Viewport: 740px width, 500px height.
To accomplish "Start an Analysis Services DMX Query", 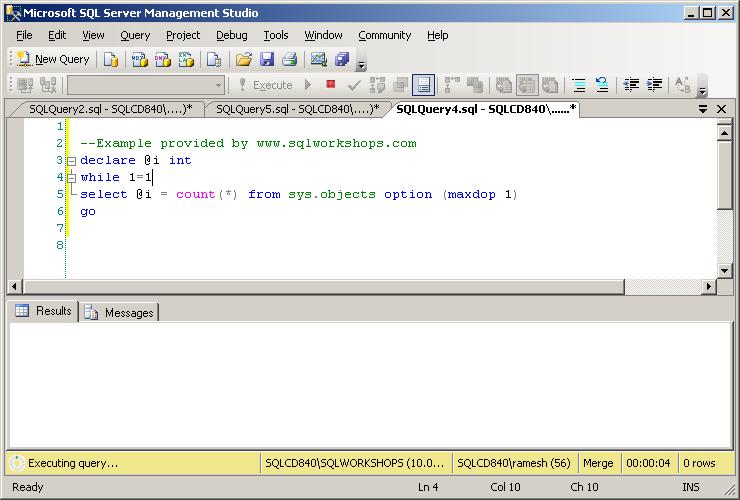I will point(163,59).
